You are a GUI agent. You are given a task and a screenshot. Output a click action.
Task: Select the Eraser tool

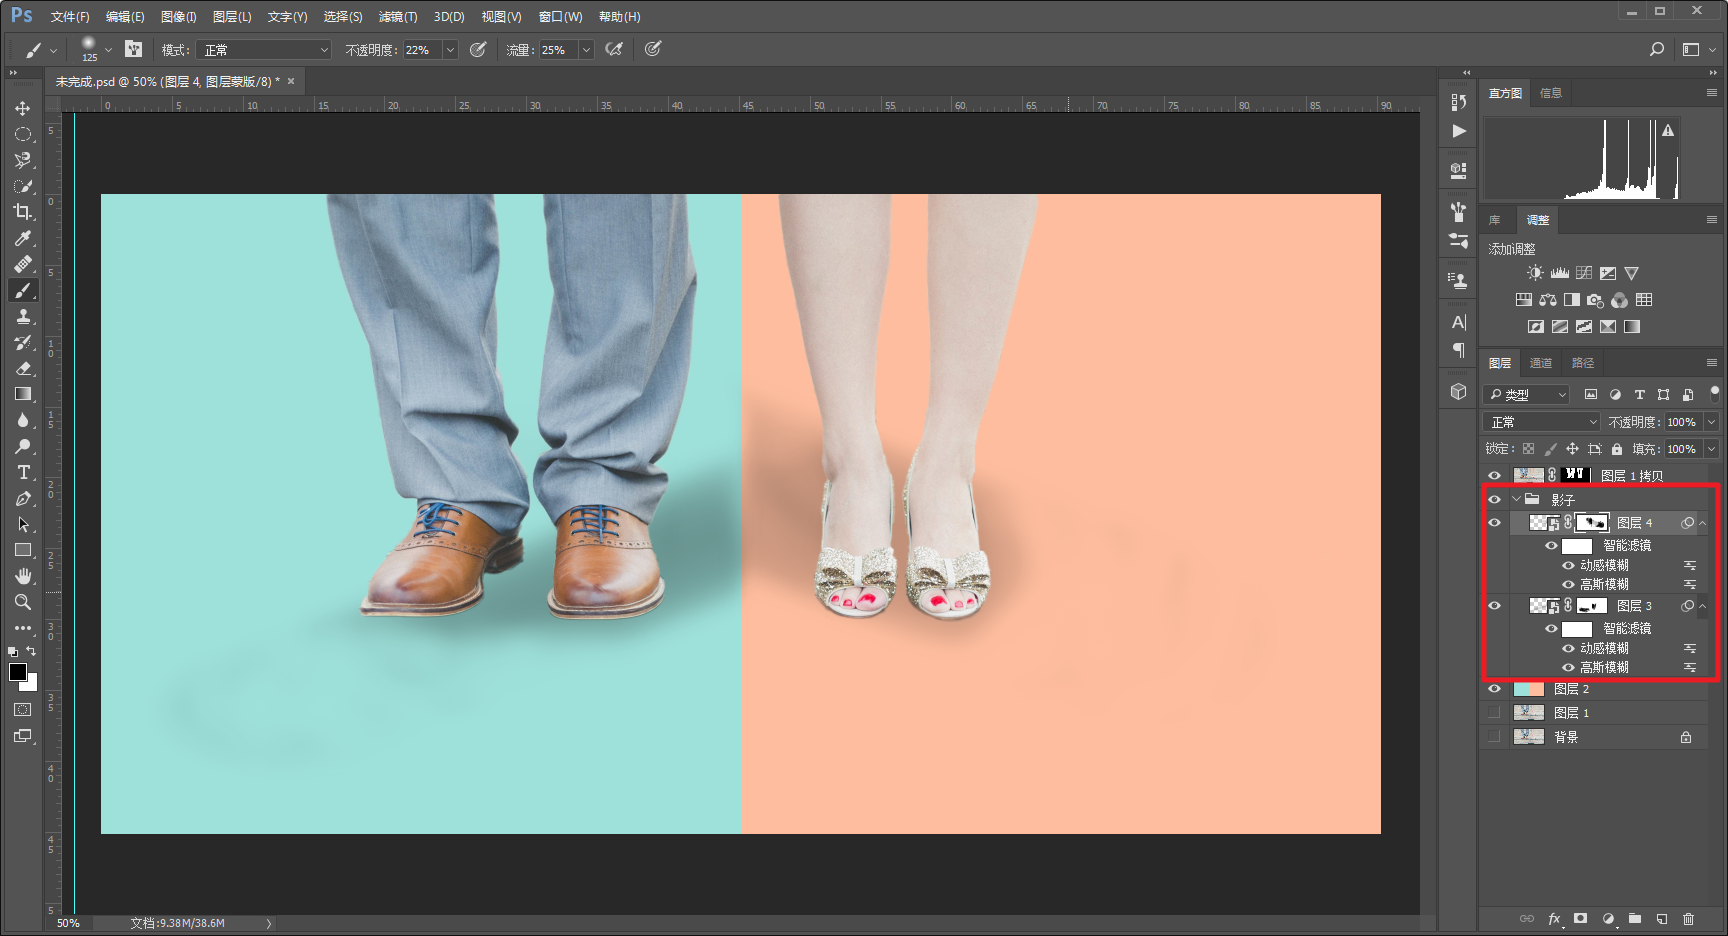pos(22,368)
